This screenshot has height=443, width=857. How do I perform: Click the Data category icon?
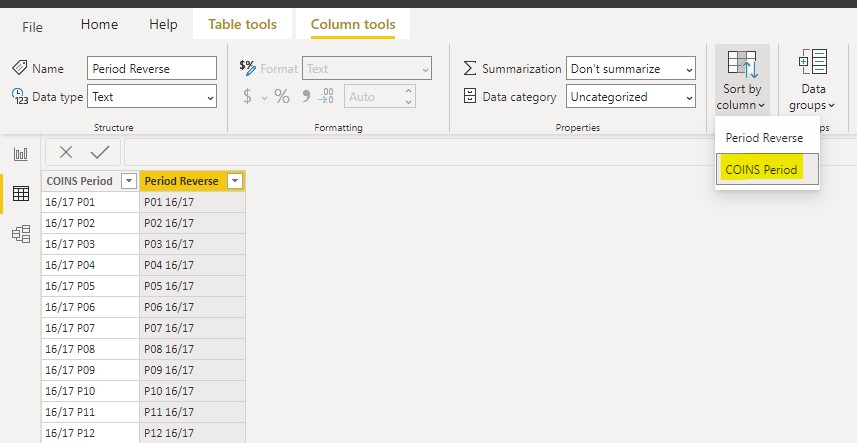click(469, 96)
